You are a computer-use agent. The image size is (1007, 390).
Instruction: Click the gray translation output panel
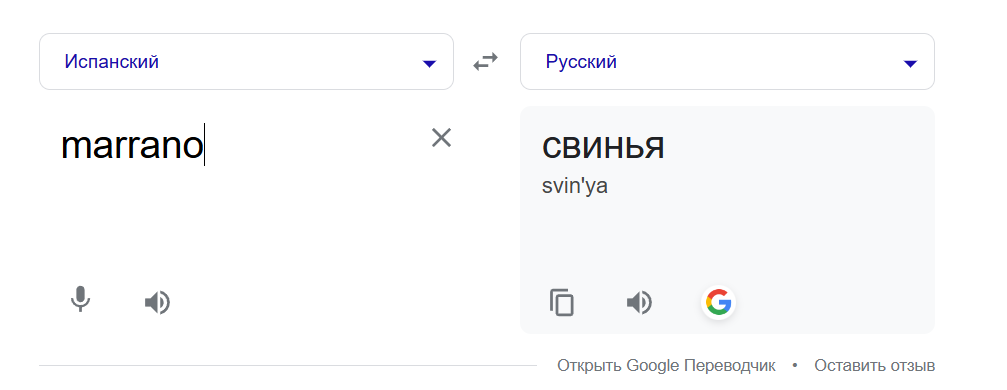[x=727, y=220]
